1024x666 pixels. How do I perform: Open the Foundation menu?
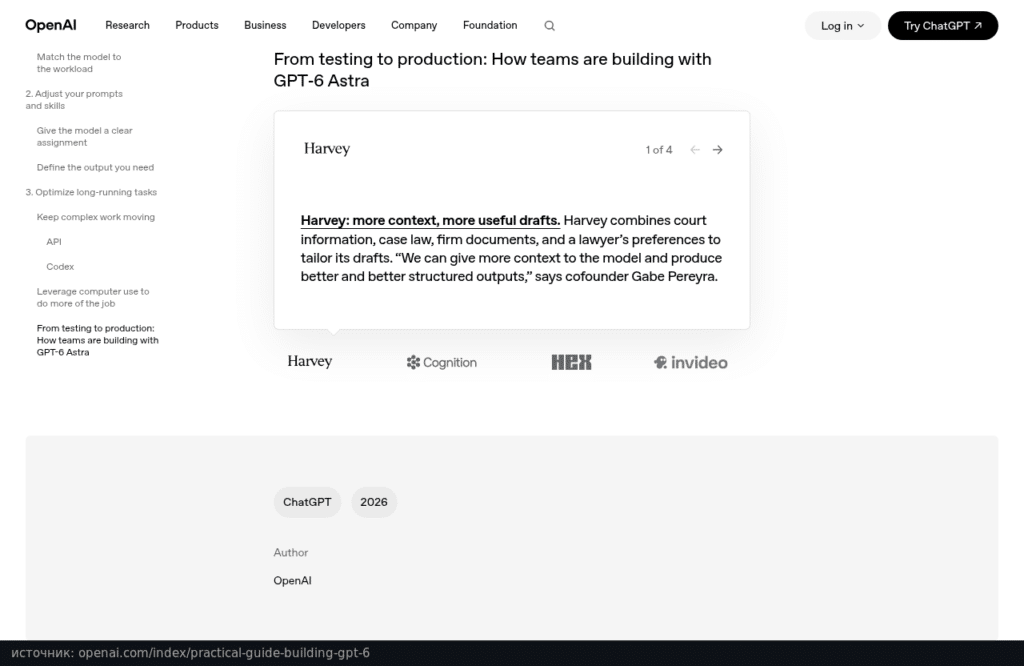click(x=490, y=25)
